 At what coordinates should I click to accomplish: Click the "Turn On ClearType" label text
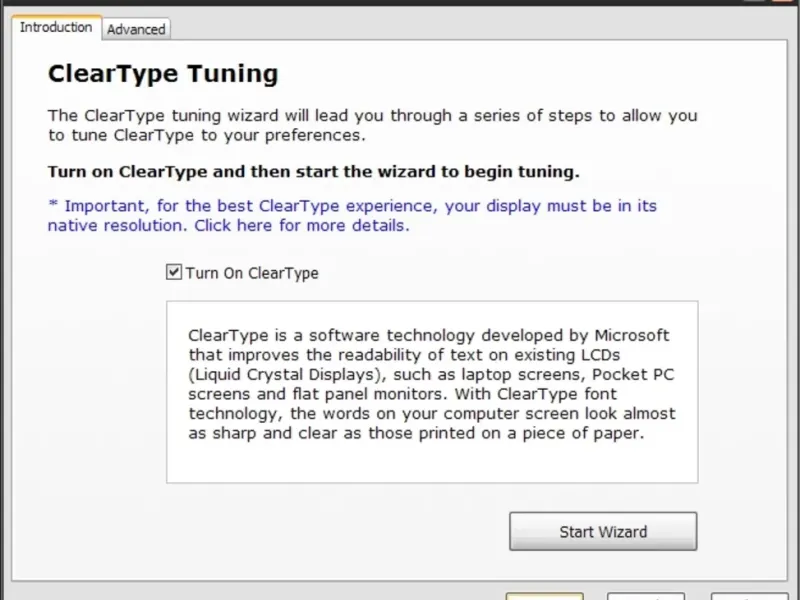point(252,273)
